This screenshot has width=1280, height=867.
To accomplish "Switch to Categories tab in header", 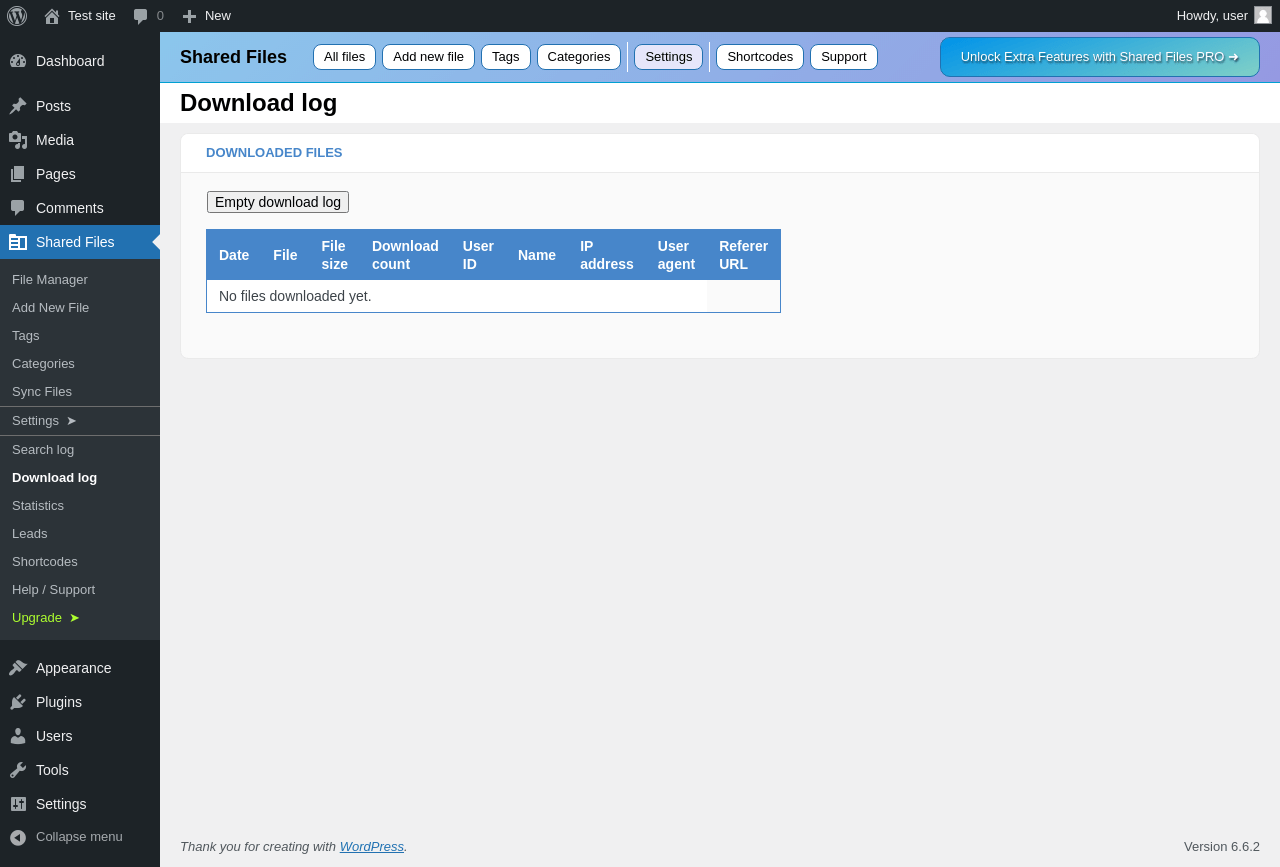I will coord(578,57).
